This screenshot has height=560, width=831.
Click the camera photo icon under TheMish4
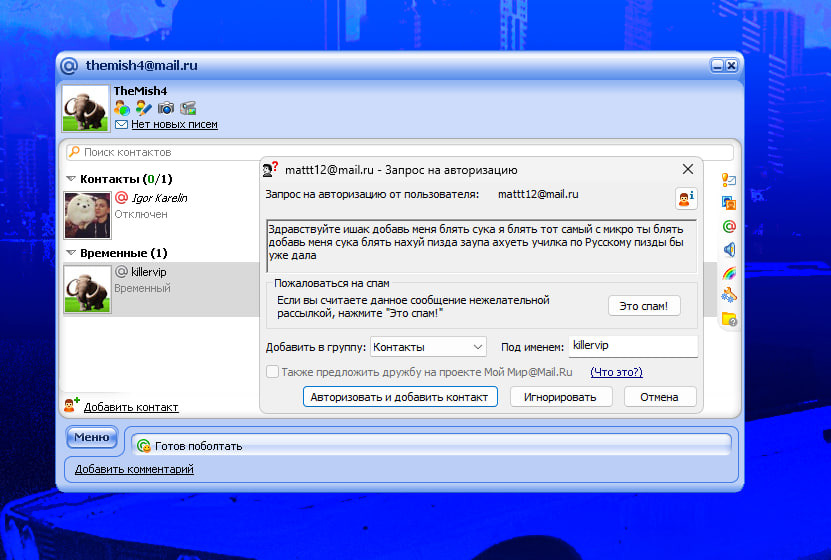pyautogui.click(x=165, y=107)
